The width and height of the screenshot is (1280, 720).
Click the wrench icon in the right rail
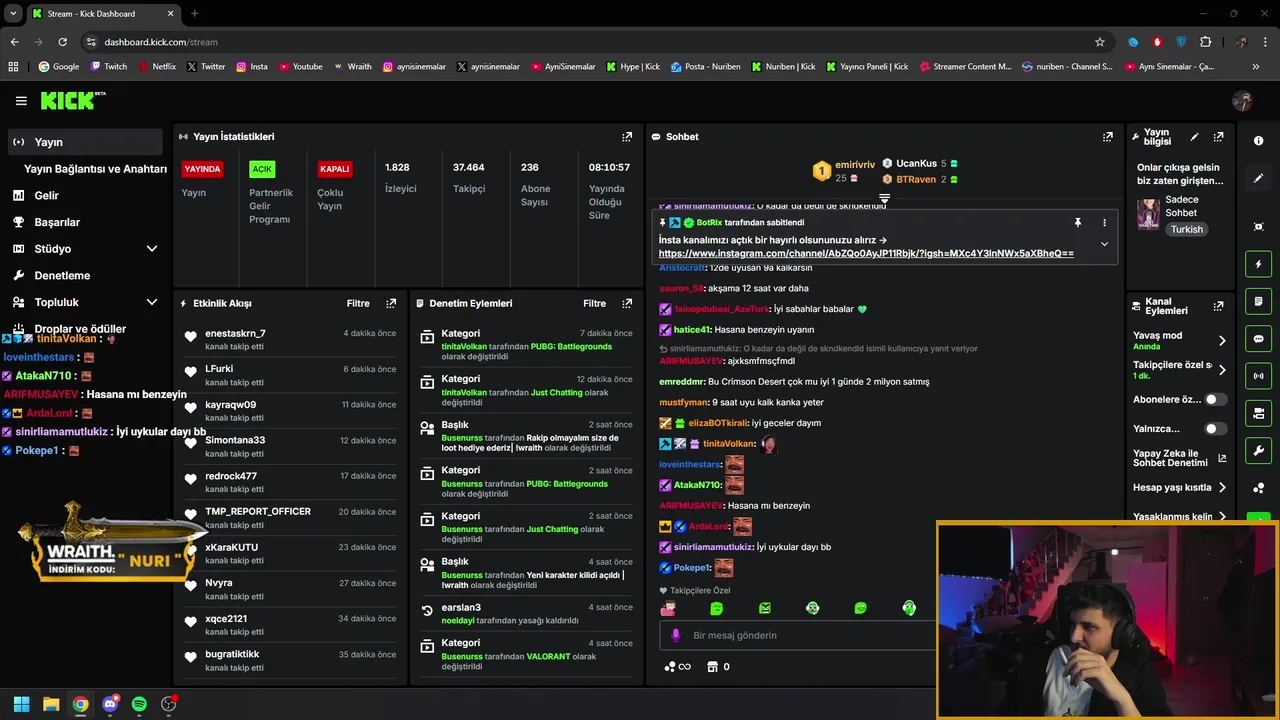tap(1258, 451)
